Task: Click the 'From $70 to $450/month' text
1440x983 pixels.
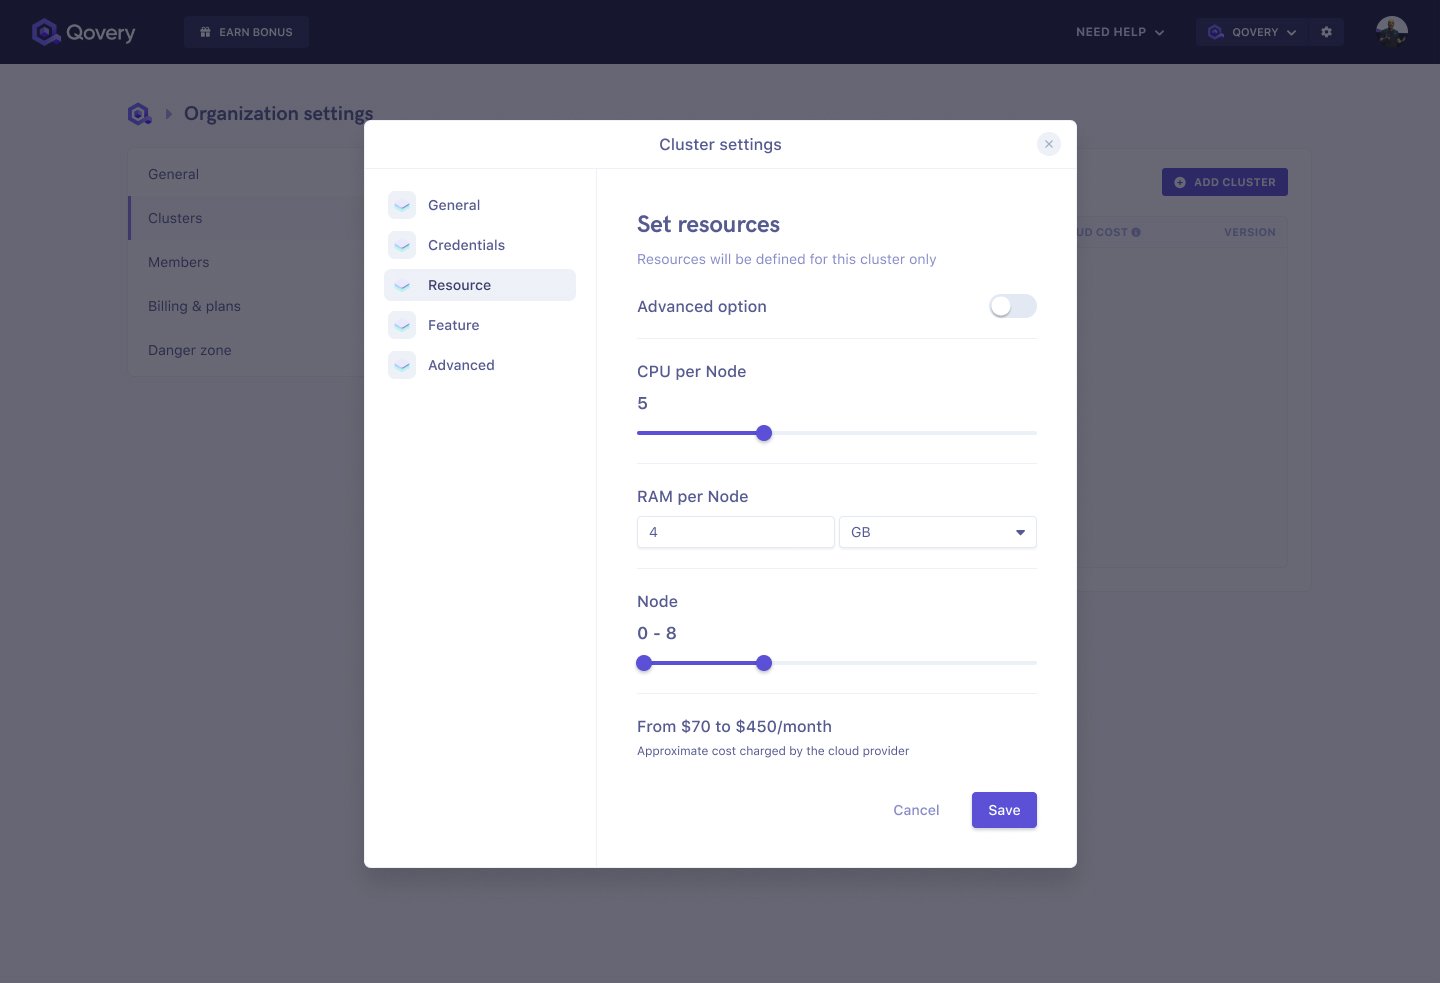Action: [734, 726]
